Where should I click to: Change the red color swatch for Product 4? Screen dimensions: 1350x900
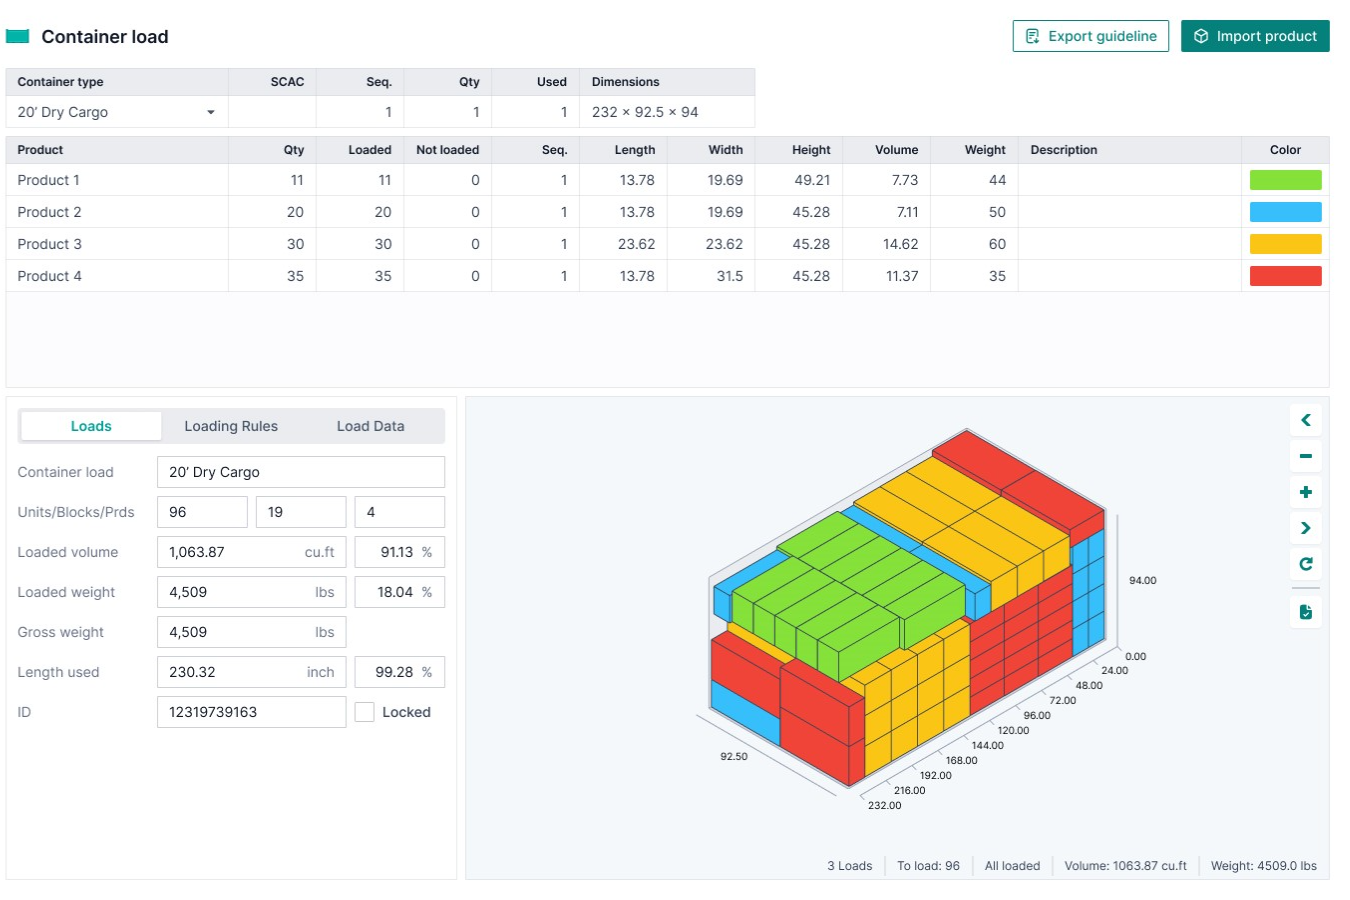click(x=1285, y=275)
